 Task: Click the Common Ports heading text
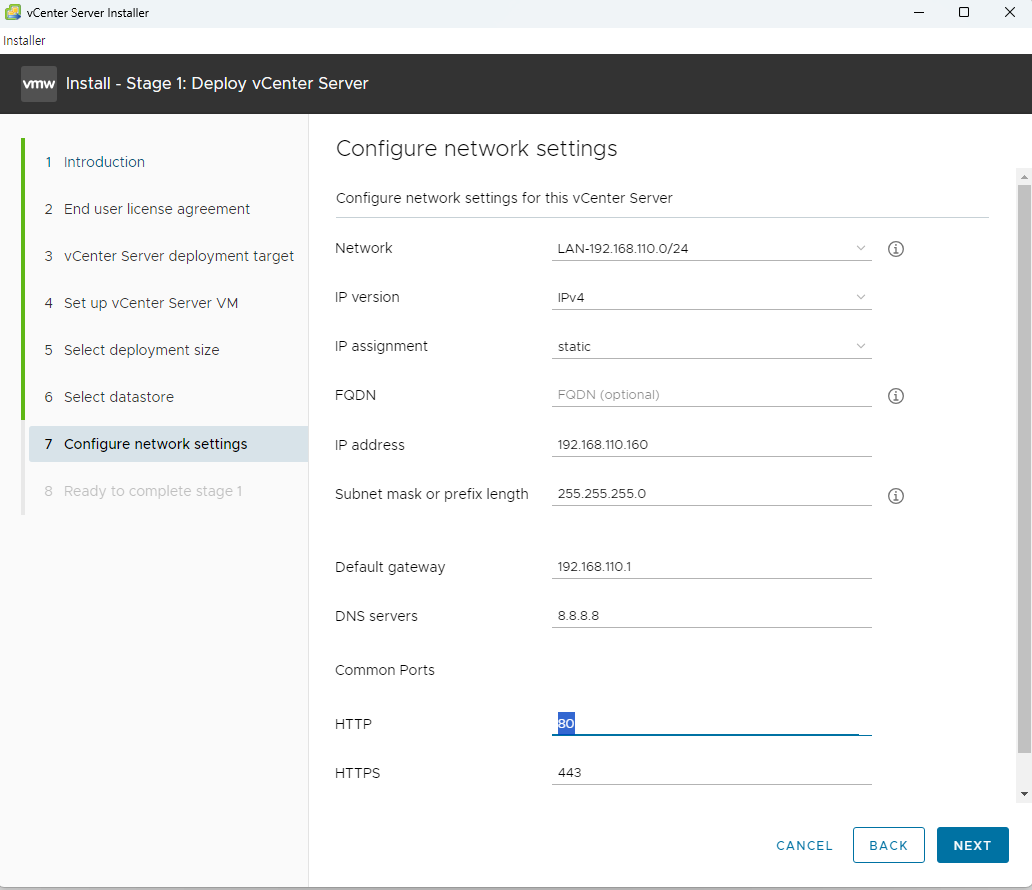[x=385, y=670]
